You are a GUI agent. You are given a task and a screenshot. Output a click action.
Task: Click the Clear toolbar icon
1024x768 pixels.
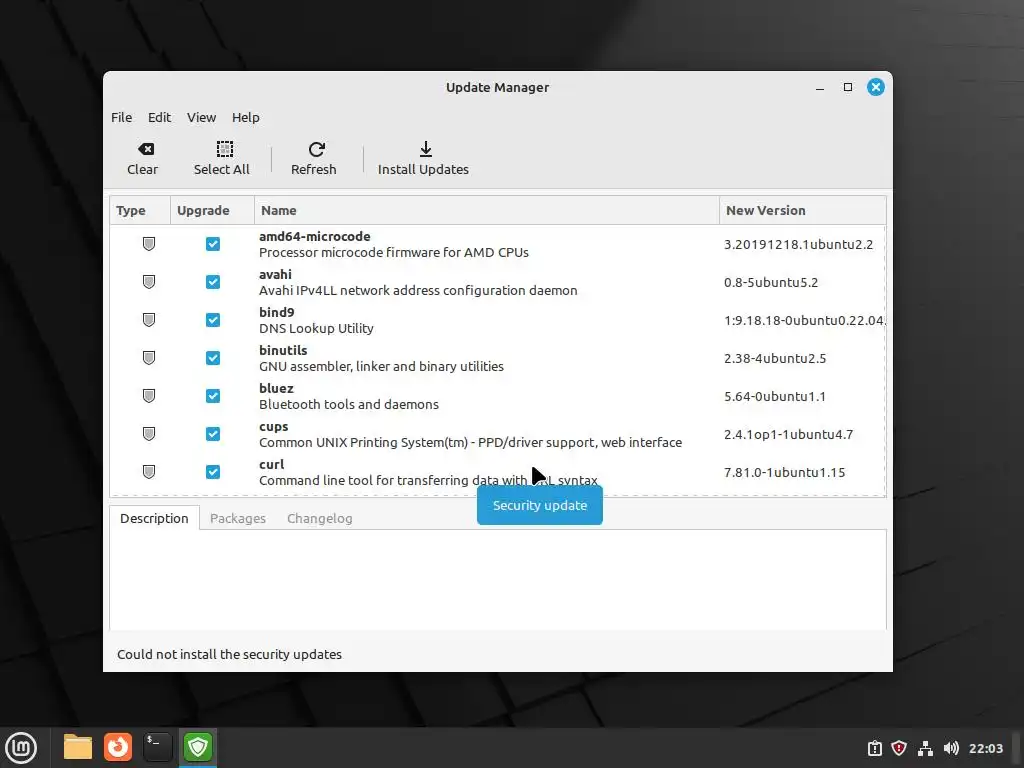pos(146,150)
